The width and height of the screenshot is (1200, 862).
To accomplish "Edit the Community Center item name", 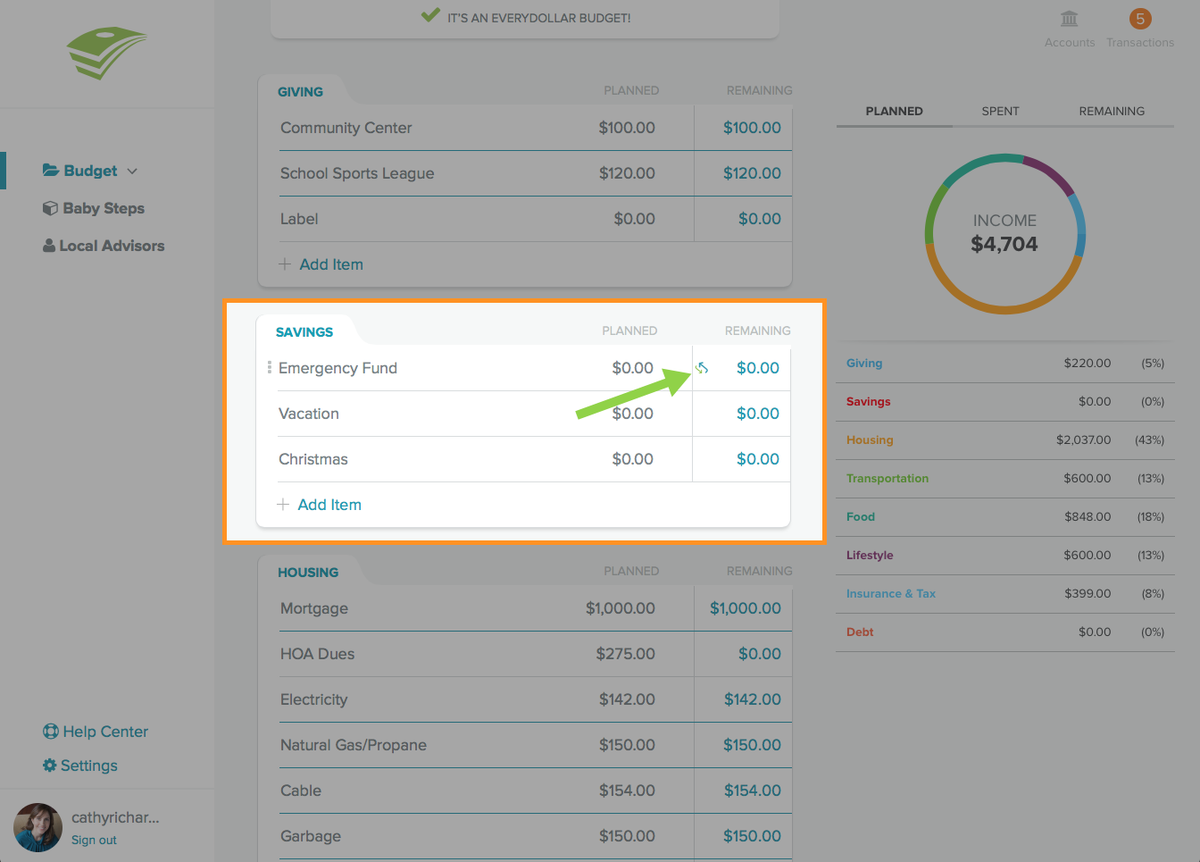I will (346, 128).
